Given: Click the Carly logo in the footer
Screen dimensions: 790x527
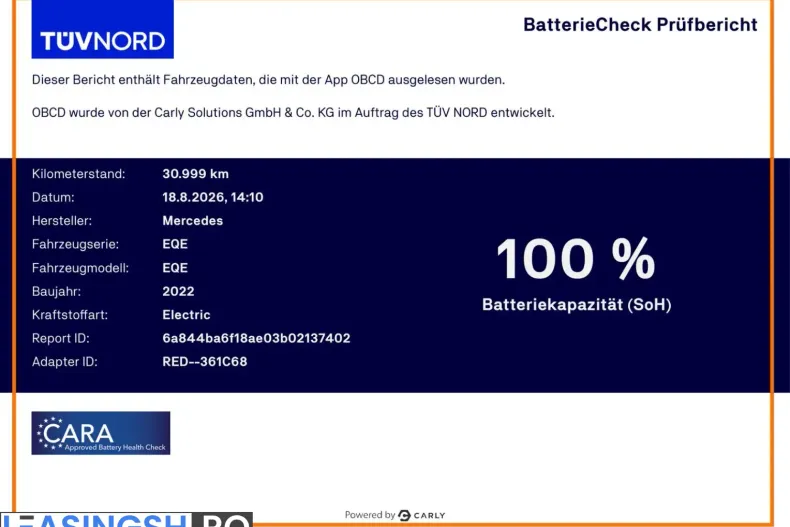Looking at the screenshot, I should [x=422, y=515].
